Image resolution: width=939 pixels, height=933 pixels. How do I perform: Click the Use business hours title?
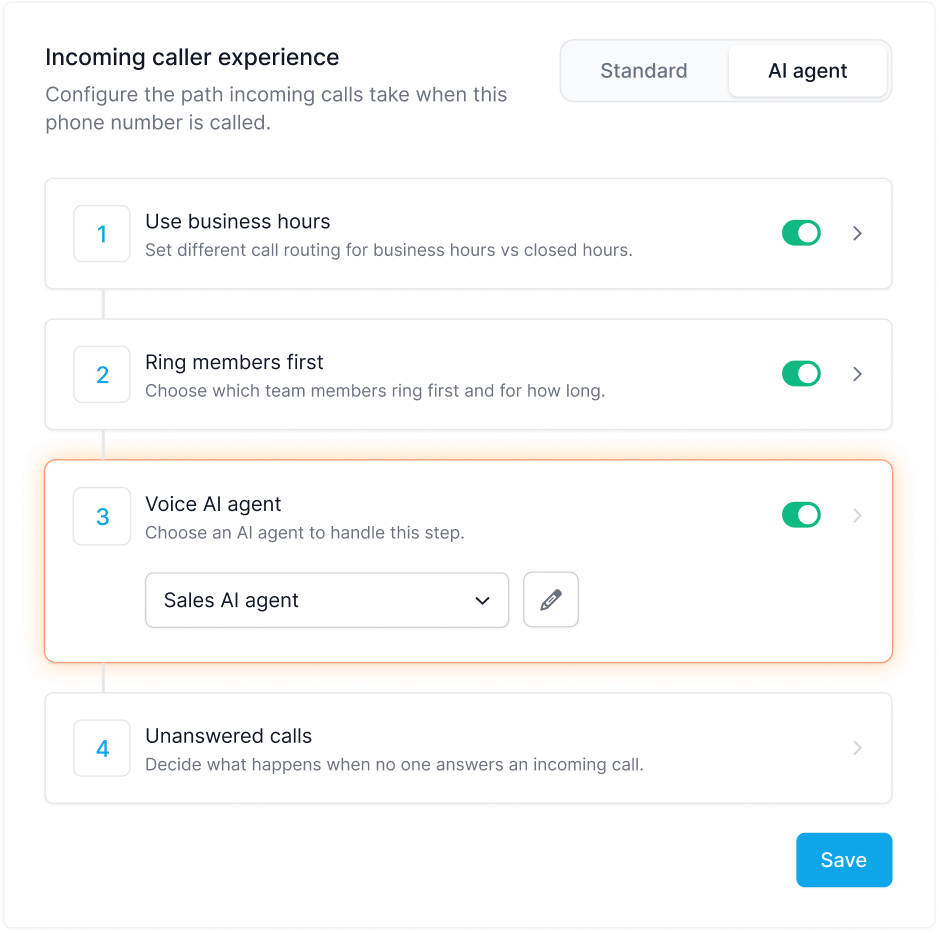point(238,221)
